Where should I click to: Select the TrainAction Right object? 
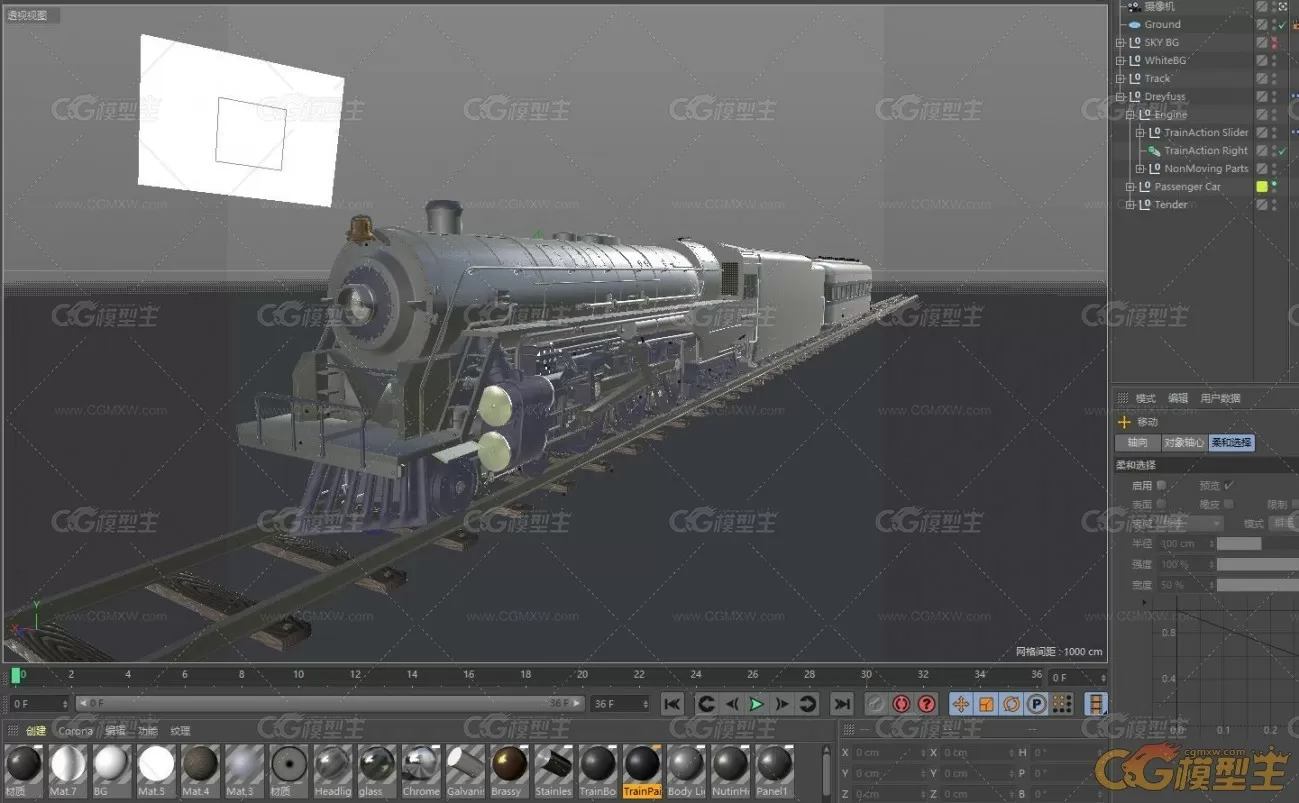click(x=1206, y=150)
